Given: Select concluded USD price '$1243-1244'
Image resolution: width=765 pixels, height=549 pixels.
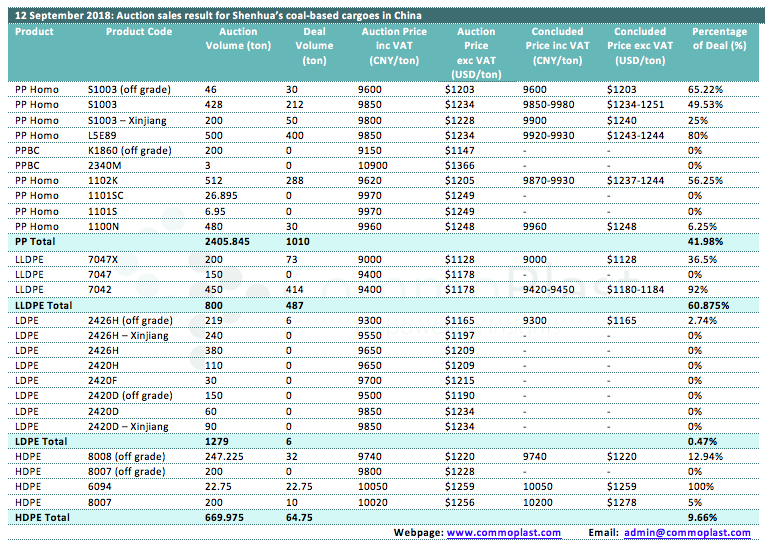Looking at the screenshot, I should (635, 136).
